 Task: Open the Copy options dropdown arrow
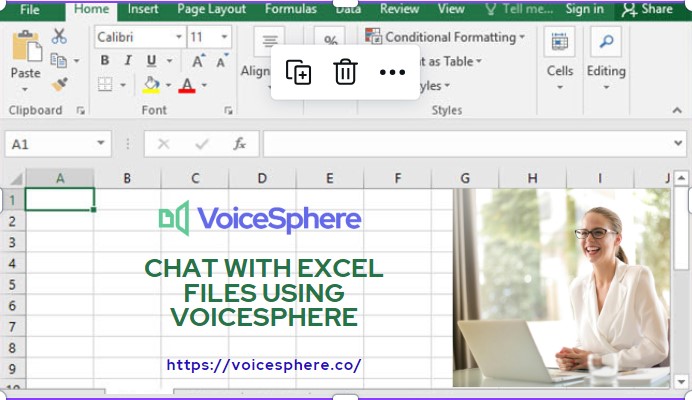pos(76,60)
